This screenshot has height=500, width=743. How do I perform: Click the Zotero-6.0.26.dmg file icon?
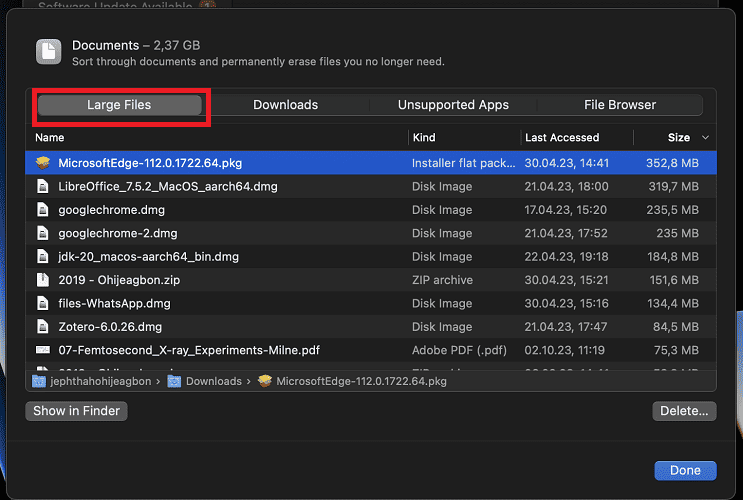pyautogui.click(x=43, y=327)
